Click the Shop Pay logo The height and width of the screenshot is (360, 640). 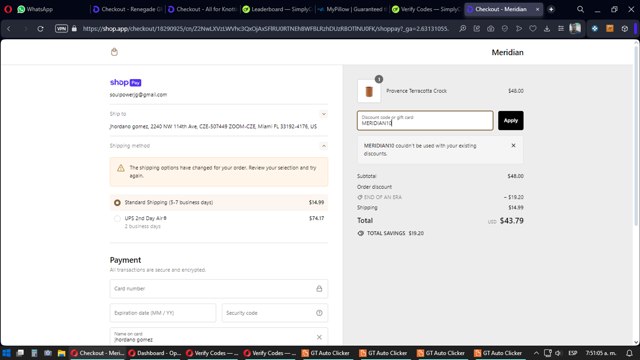[125, 82]
